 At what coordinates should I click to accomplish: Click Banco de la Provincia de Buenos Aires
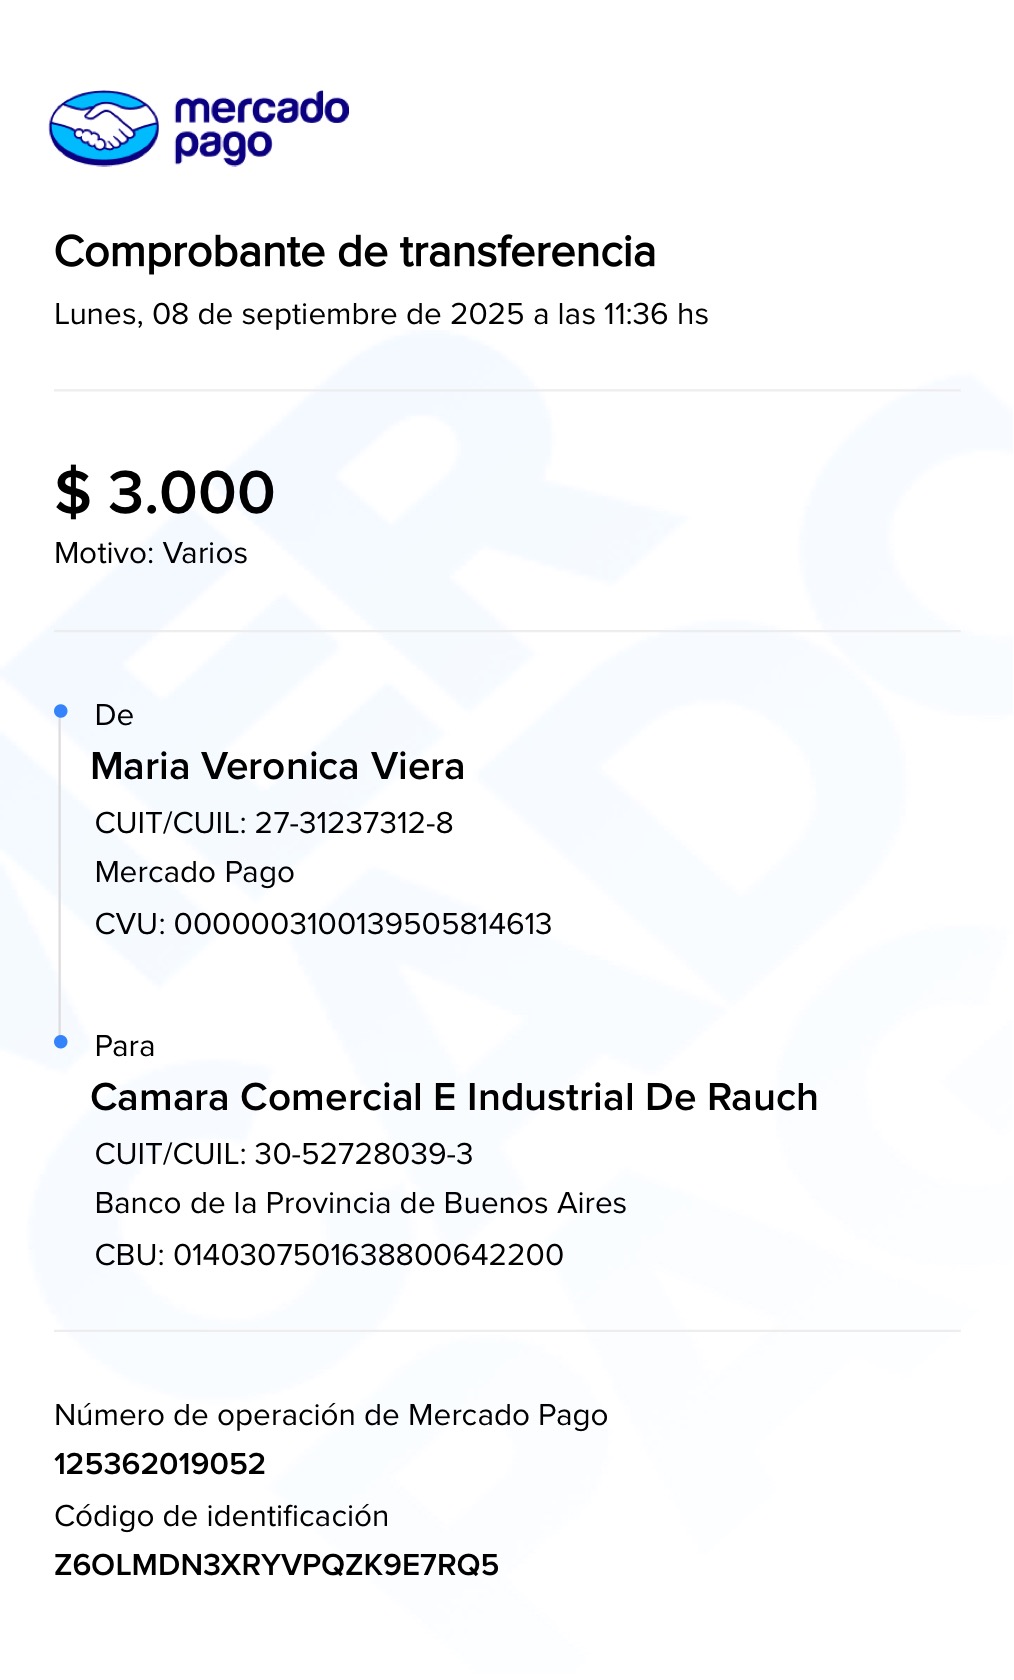point(361,1203)
